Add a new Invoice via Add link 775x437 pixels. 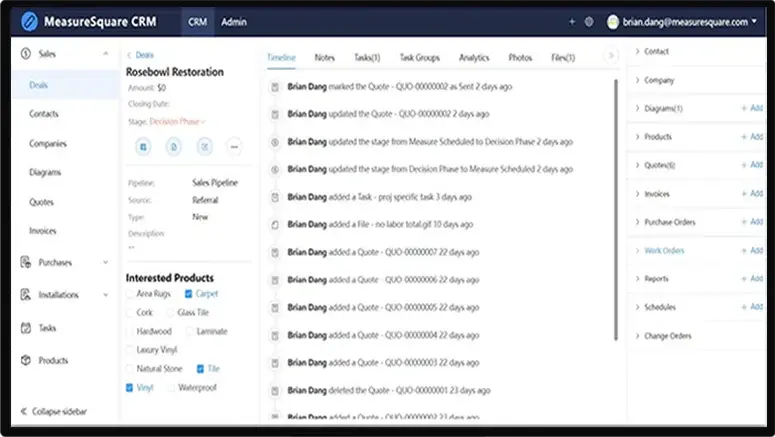coord(752,193)
